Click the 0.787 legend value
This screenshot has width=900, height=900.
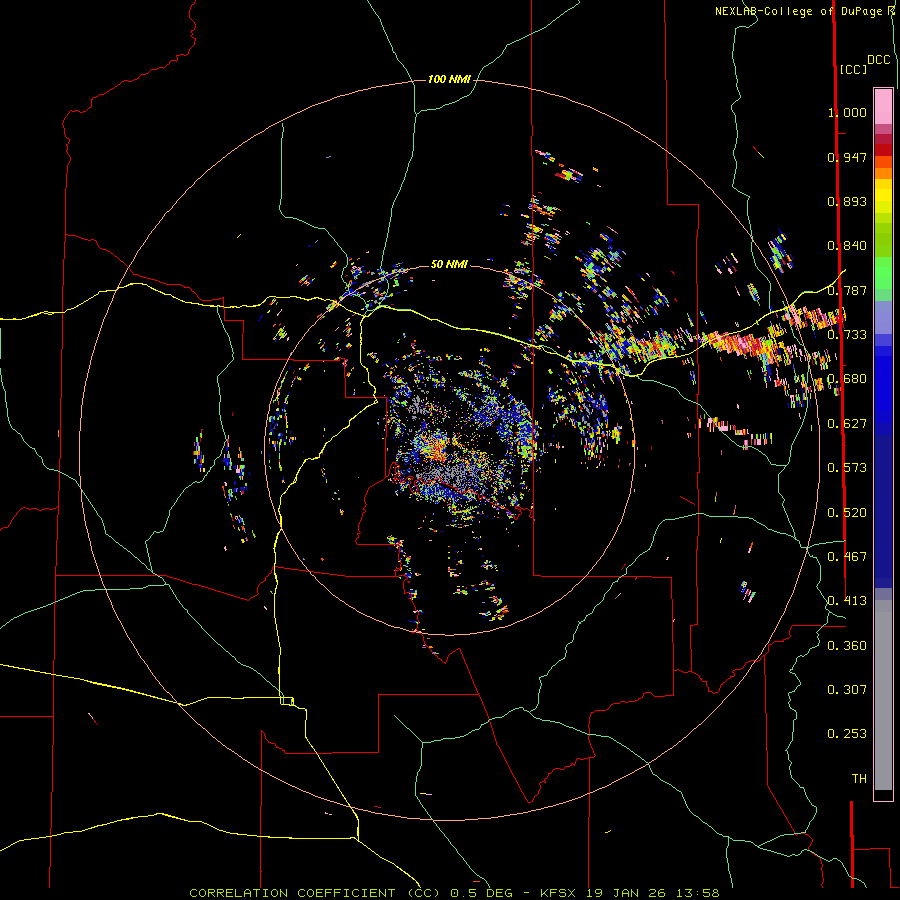coord(847,290)
